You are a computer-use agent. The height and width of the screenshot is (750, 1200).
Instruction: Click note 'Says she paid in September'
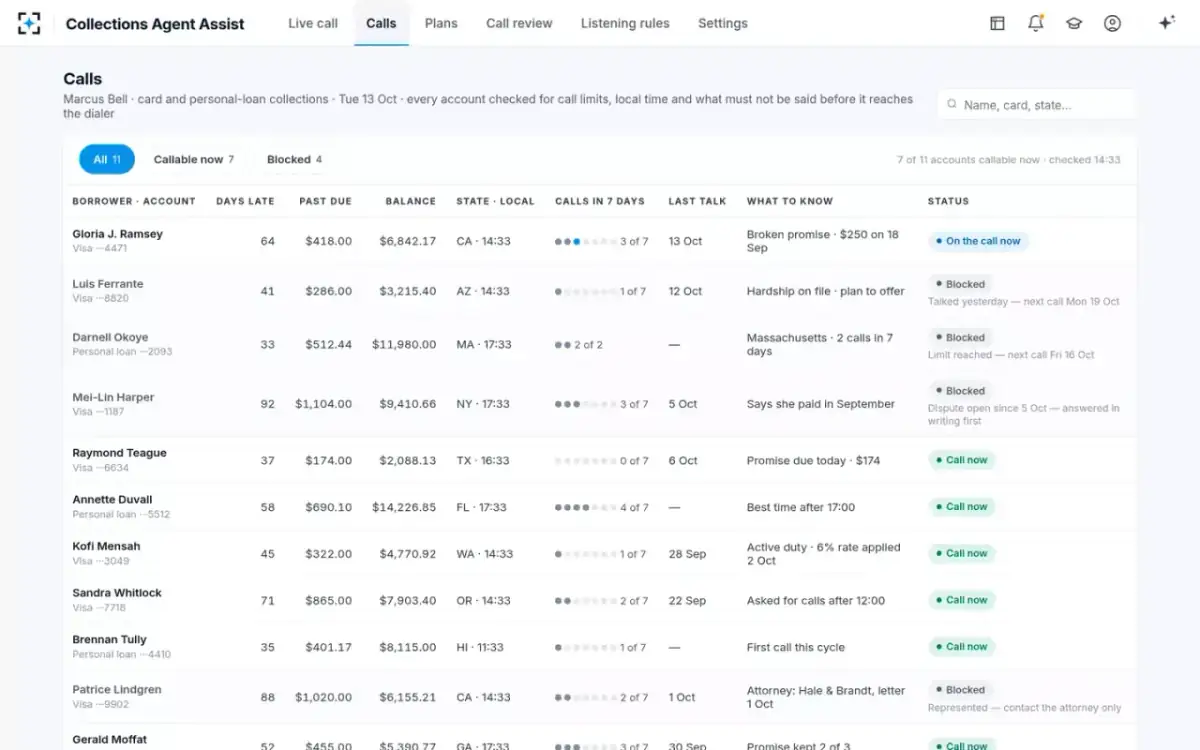[x=821, y=404]
